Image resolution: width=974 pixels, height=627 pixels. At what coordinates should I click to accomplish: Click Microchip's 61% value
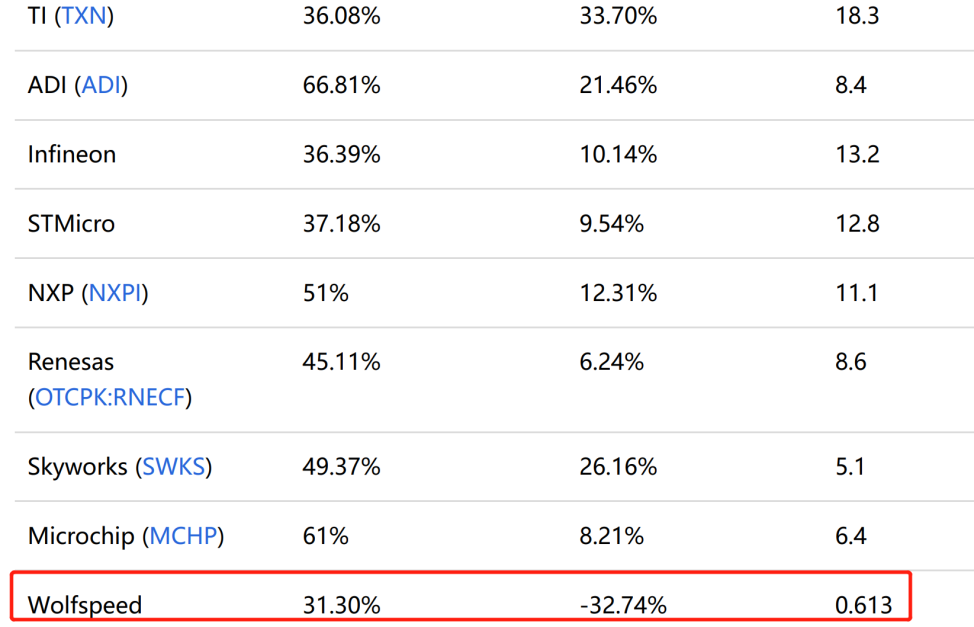(x=325, y=536)
